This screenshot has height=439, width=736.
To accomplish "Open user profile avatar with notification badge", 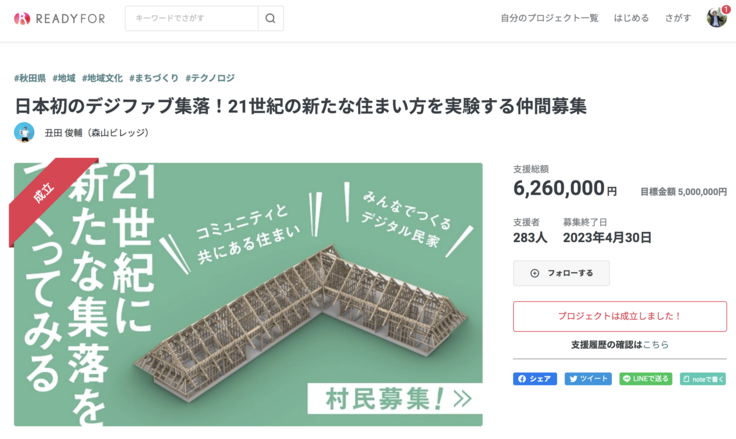I will point(717,17).
